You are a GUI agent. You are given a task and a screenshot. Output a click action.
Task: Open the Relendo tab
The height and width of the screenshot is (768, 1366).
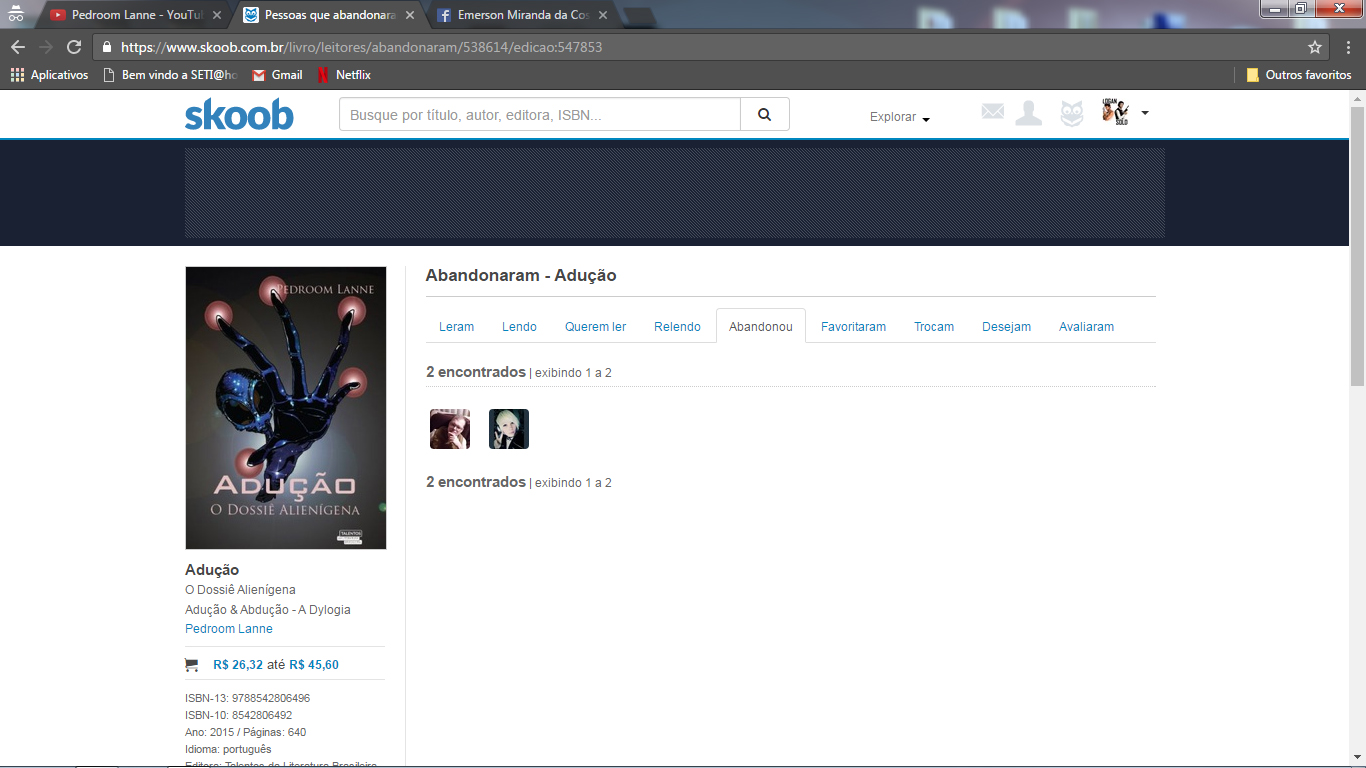[677, 327]
